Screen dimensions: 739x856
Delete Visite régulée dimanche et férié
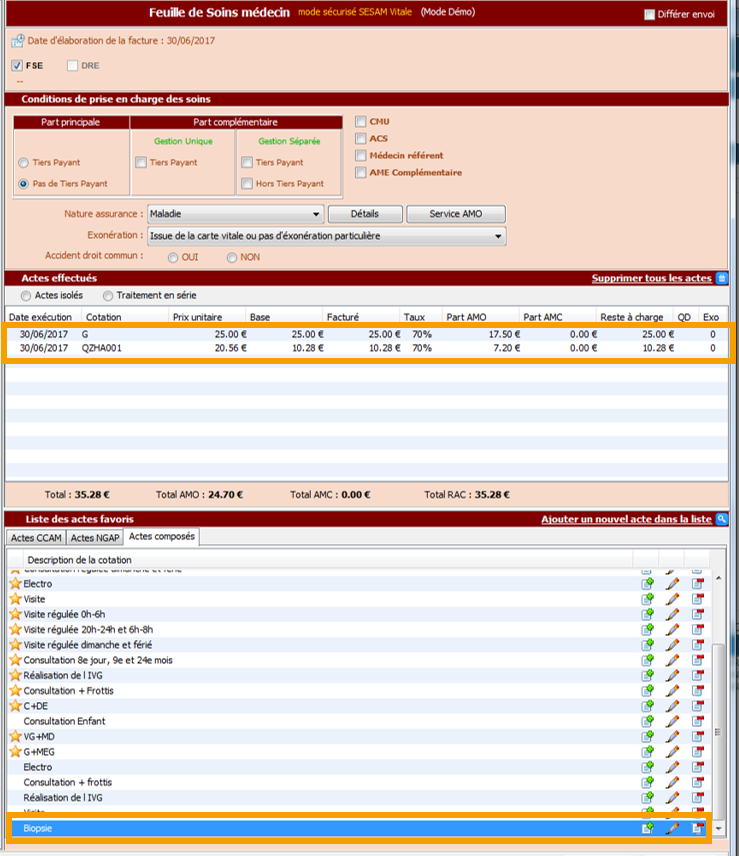(698, 645)
